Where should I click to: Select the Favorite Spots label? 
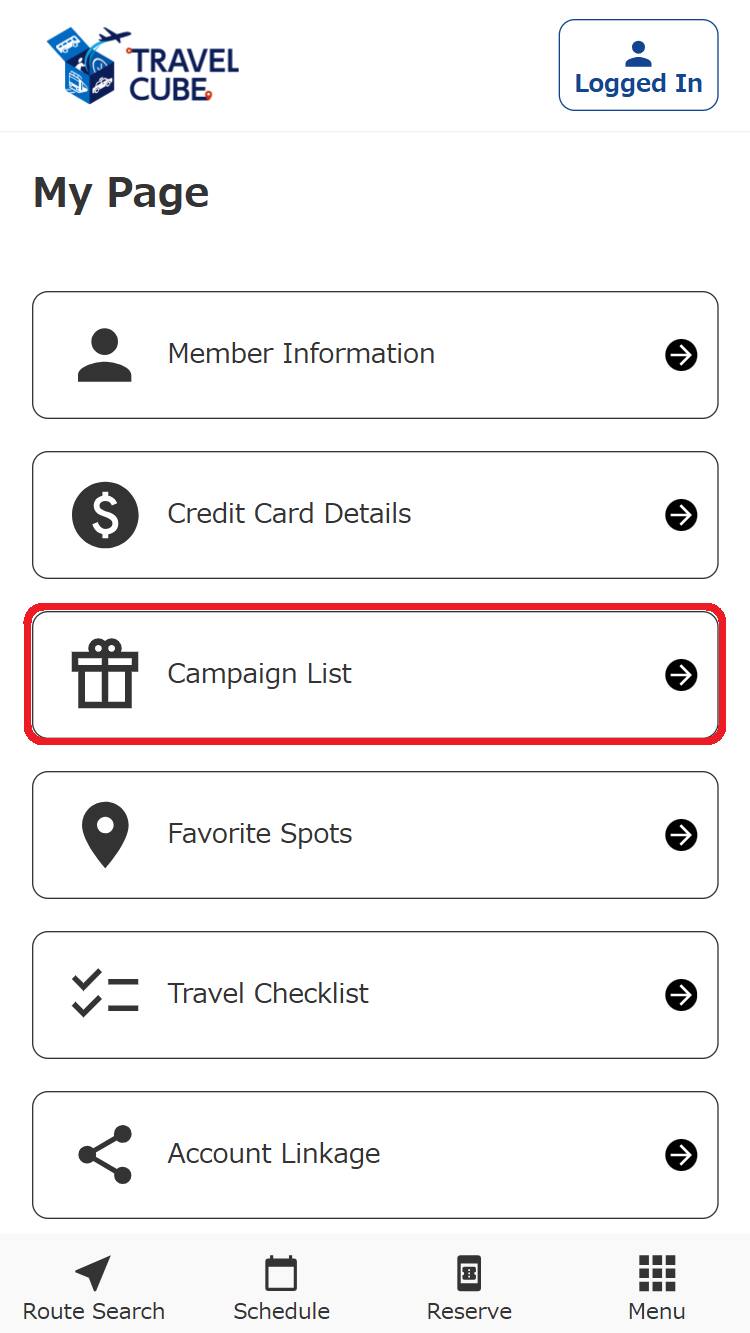[x=260, y=834]
